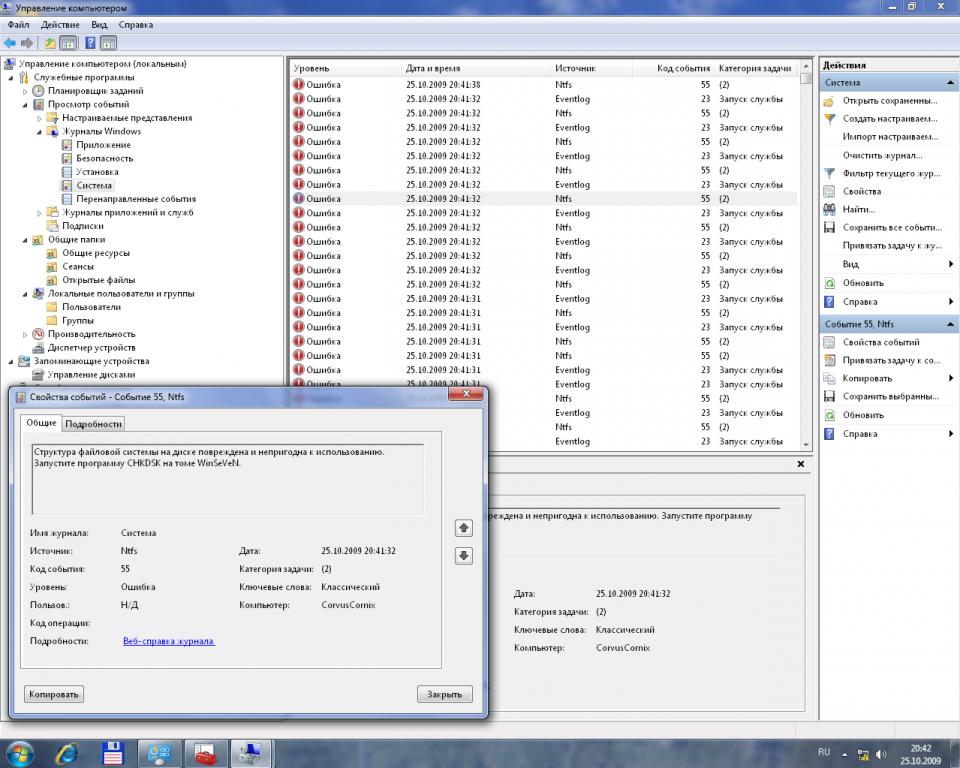This screenshot has height=768, width=960.
Task: Show next event with down arrow button
Action: [463, 555]
